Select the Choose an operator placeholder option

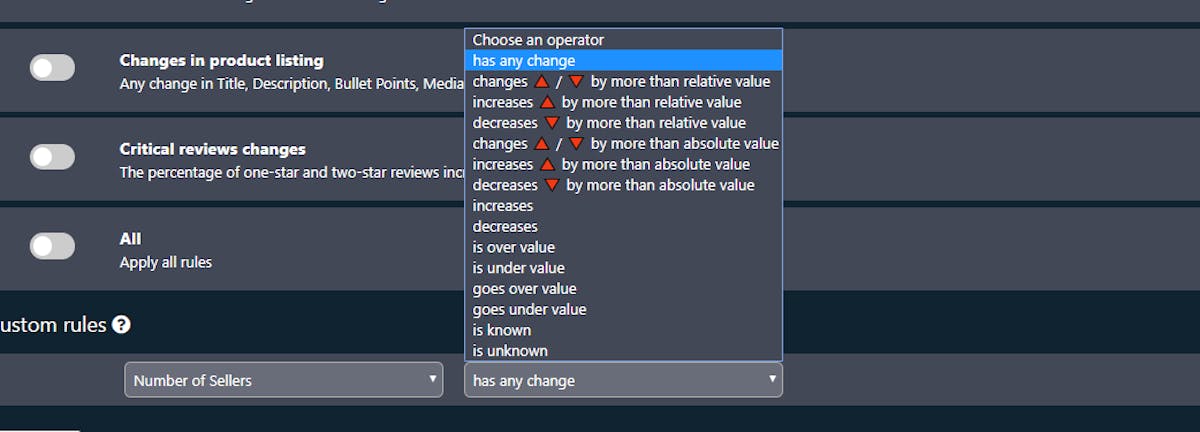coord(623,40)
